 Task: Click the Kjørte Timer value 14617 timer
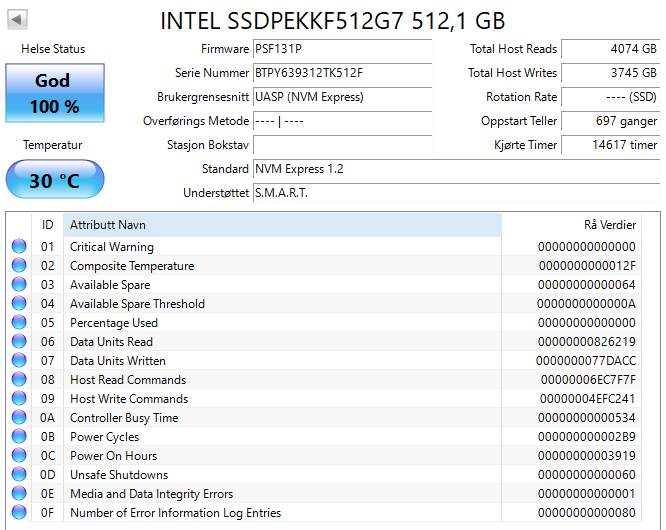click(x=610, y=145)
